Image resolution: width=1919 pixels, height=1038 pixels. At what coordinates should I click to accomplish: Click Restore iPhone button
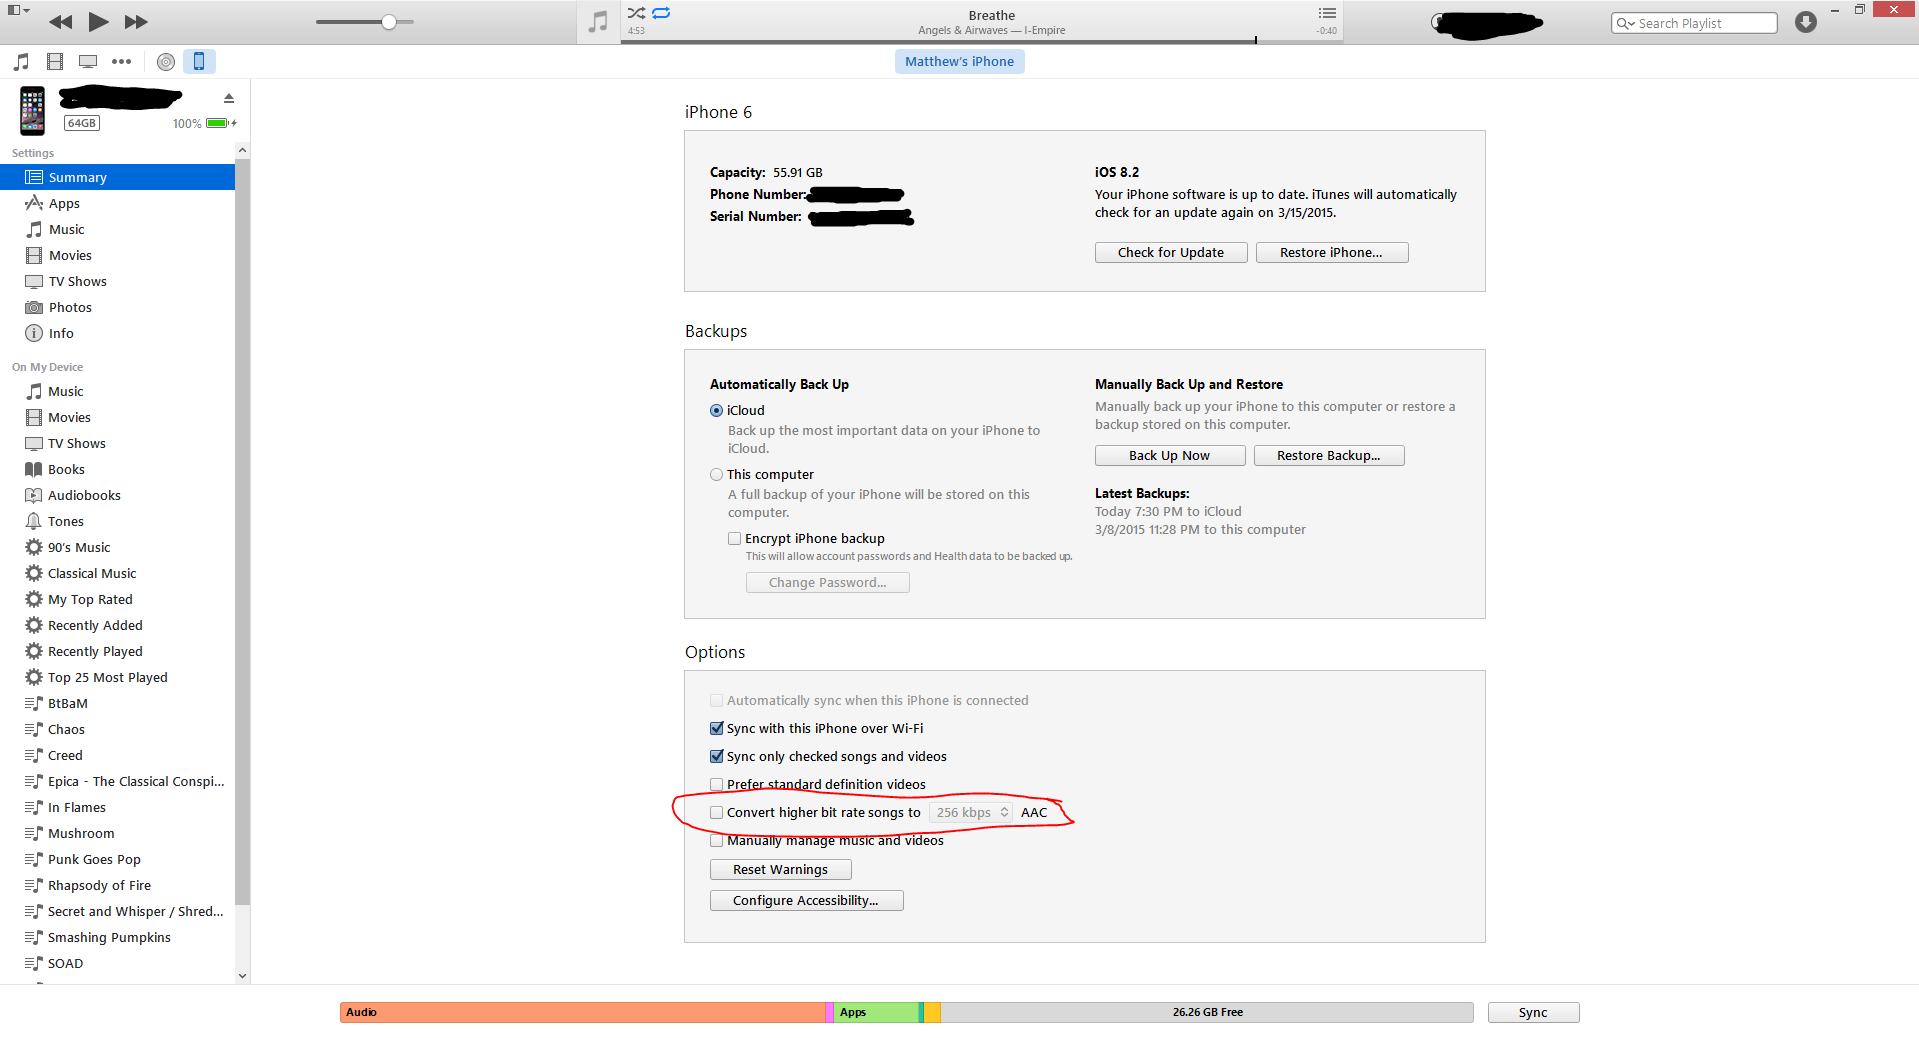[x=1332, y=253]
